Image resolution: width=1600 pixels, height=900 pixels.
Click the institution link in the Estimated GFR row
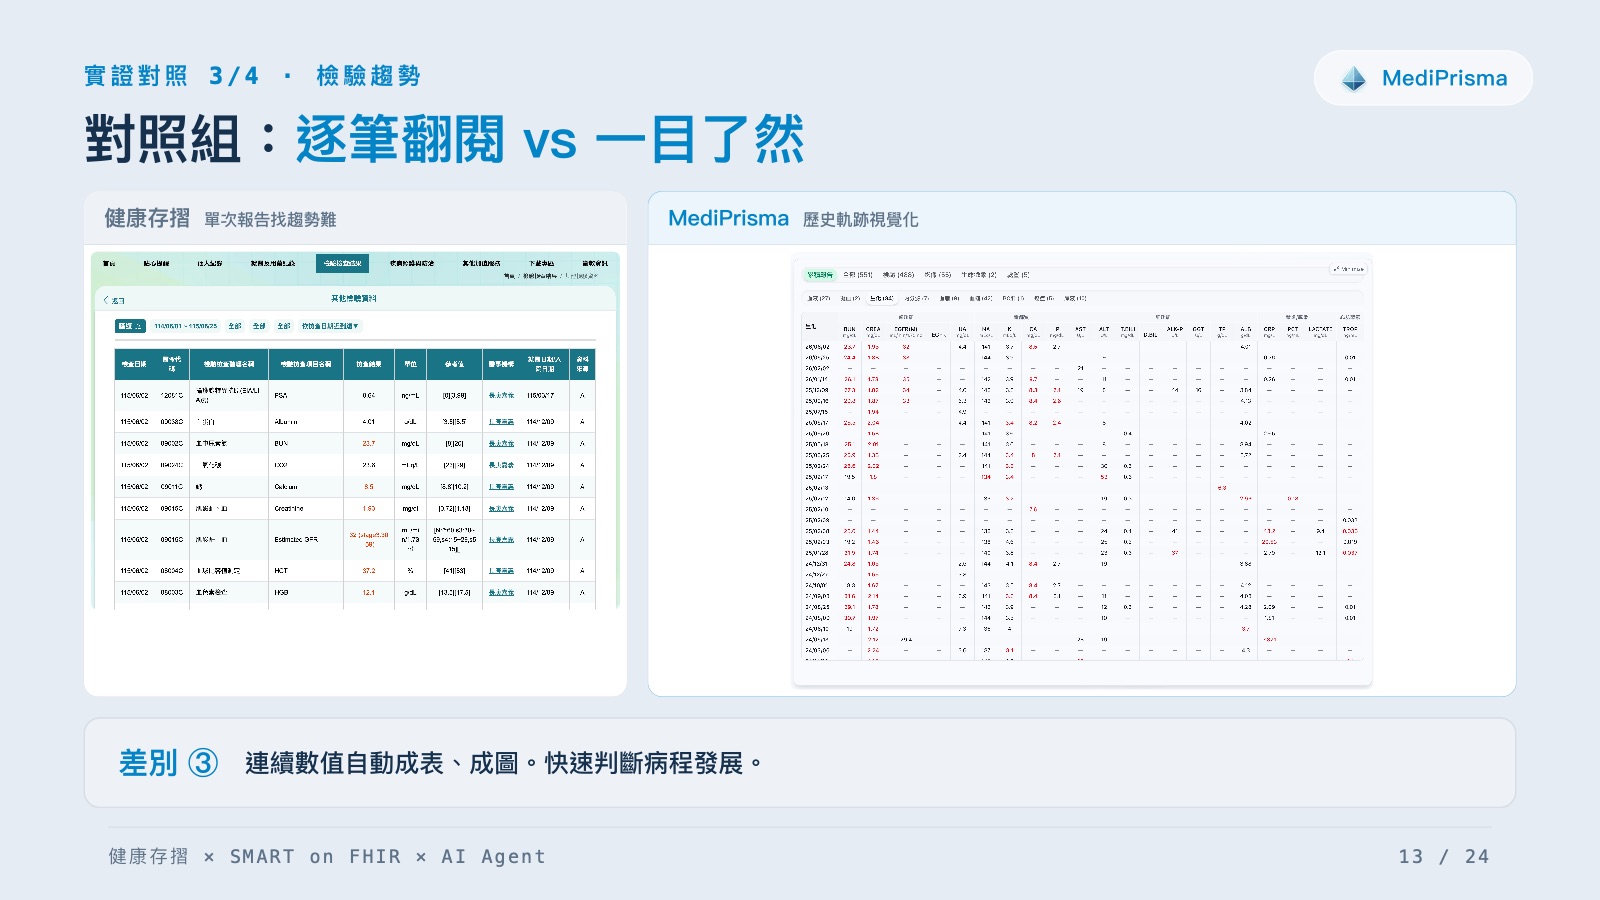(x=501, y=540)
